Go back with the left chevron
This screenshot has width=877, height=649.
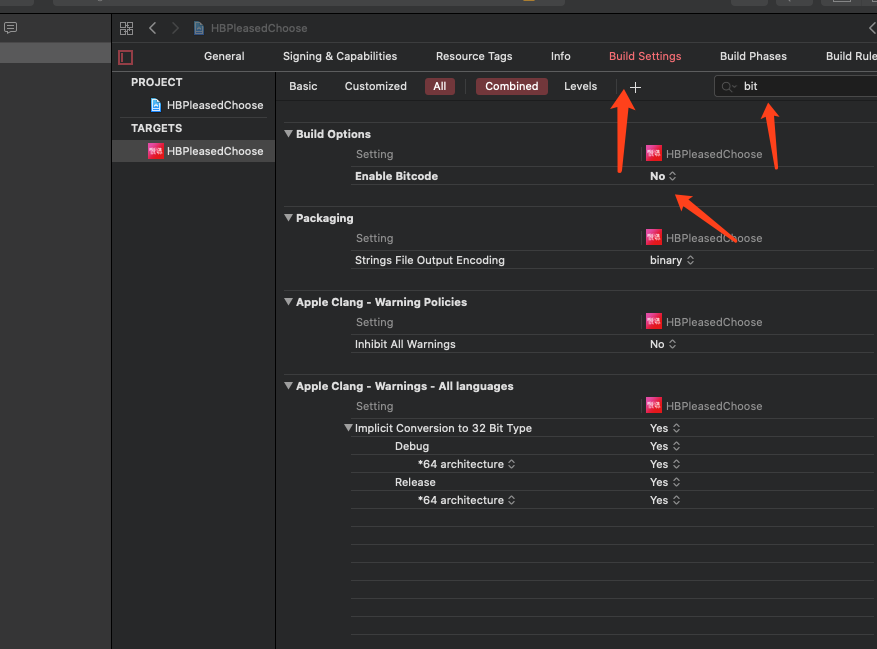coord(153,28)
